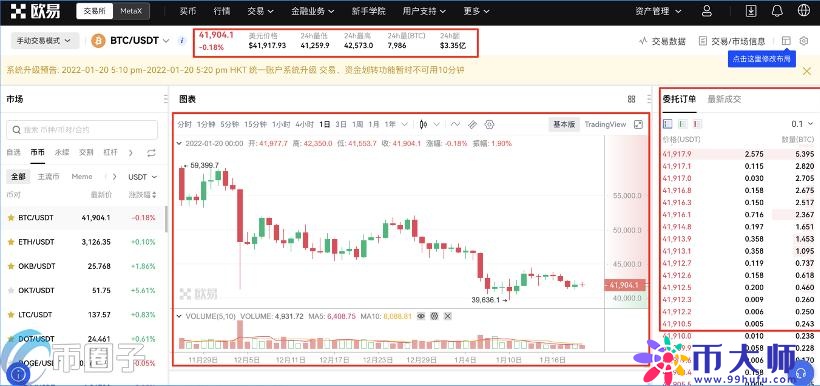The image size is (820, 386).
Task: Select the 委托订单 order book tab
Action: (x=679, y=99)
